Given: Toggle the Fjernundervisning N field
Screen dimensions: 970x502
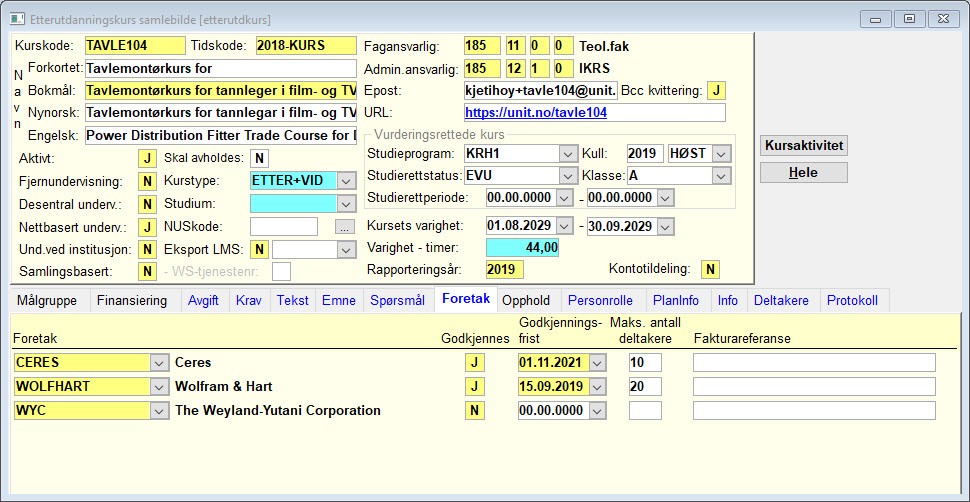Looking at the screenshot, I should point(147,181).
